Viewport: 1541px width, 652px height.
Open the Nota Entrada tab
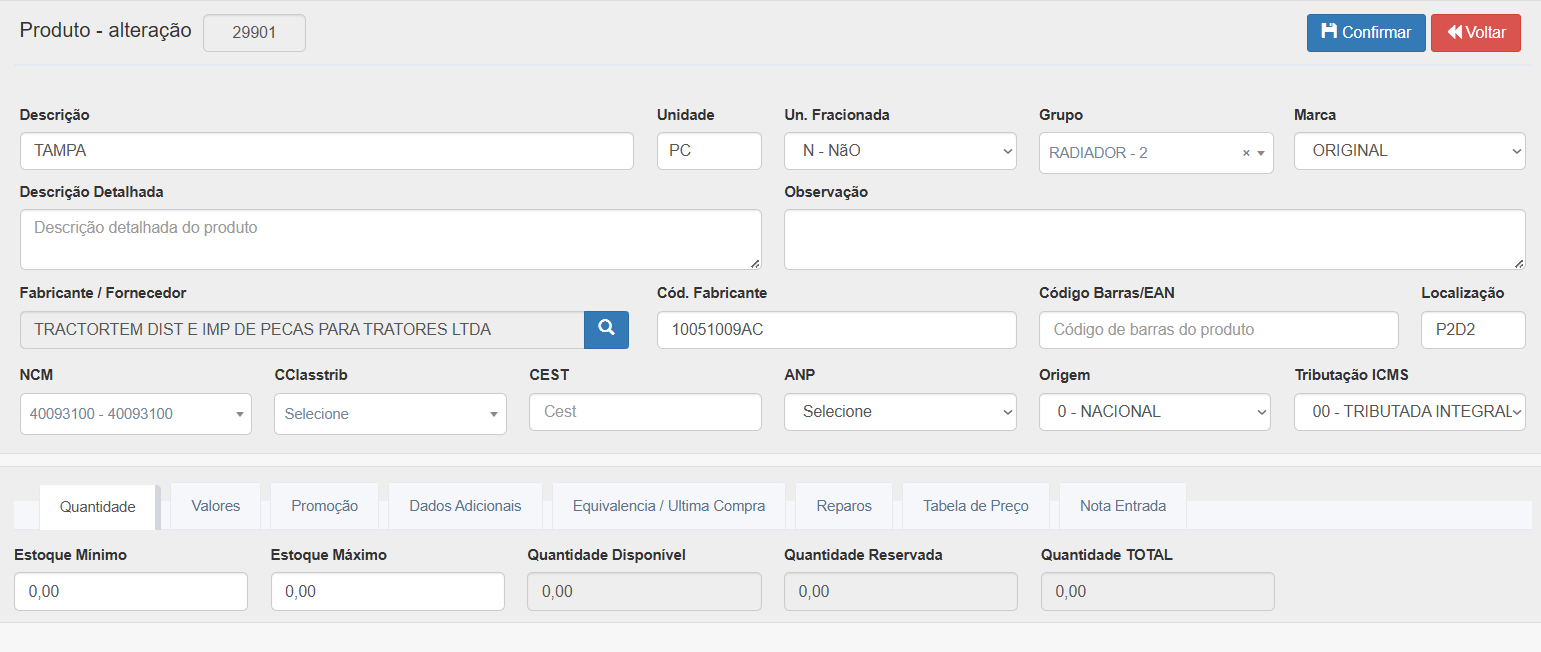click(x=1123, y=506)
